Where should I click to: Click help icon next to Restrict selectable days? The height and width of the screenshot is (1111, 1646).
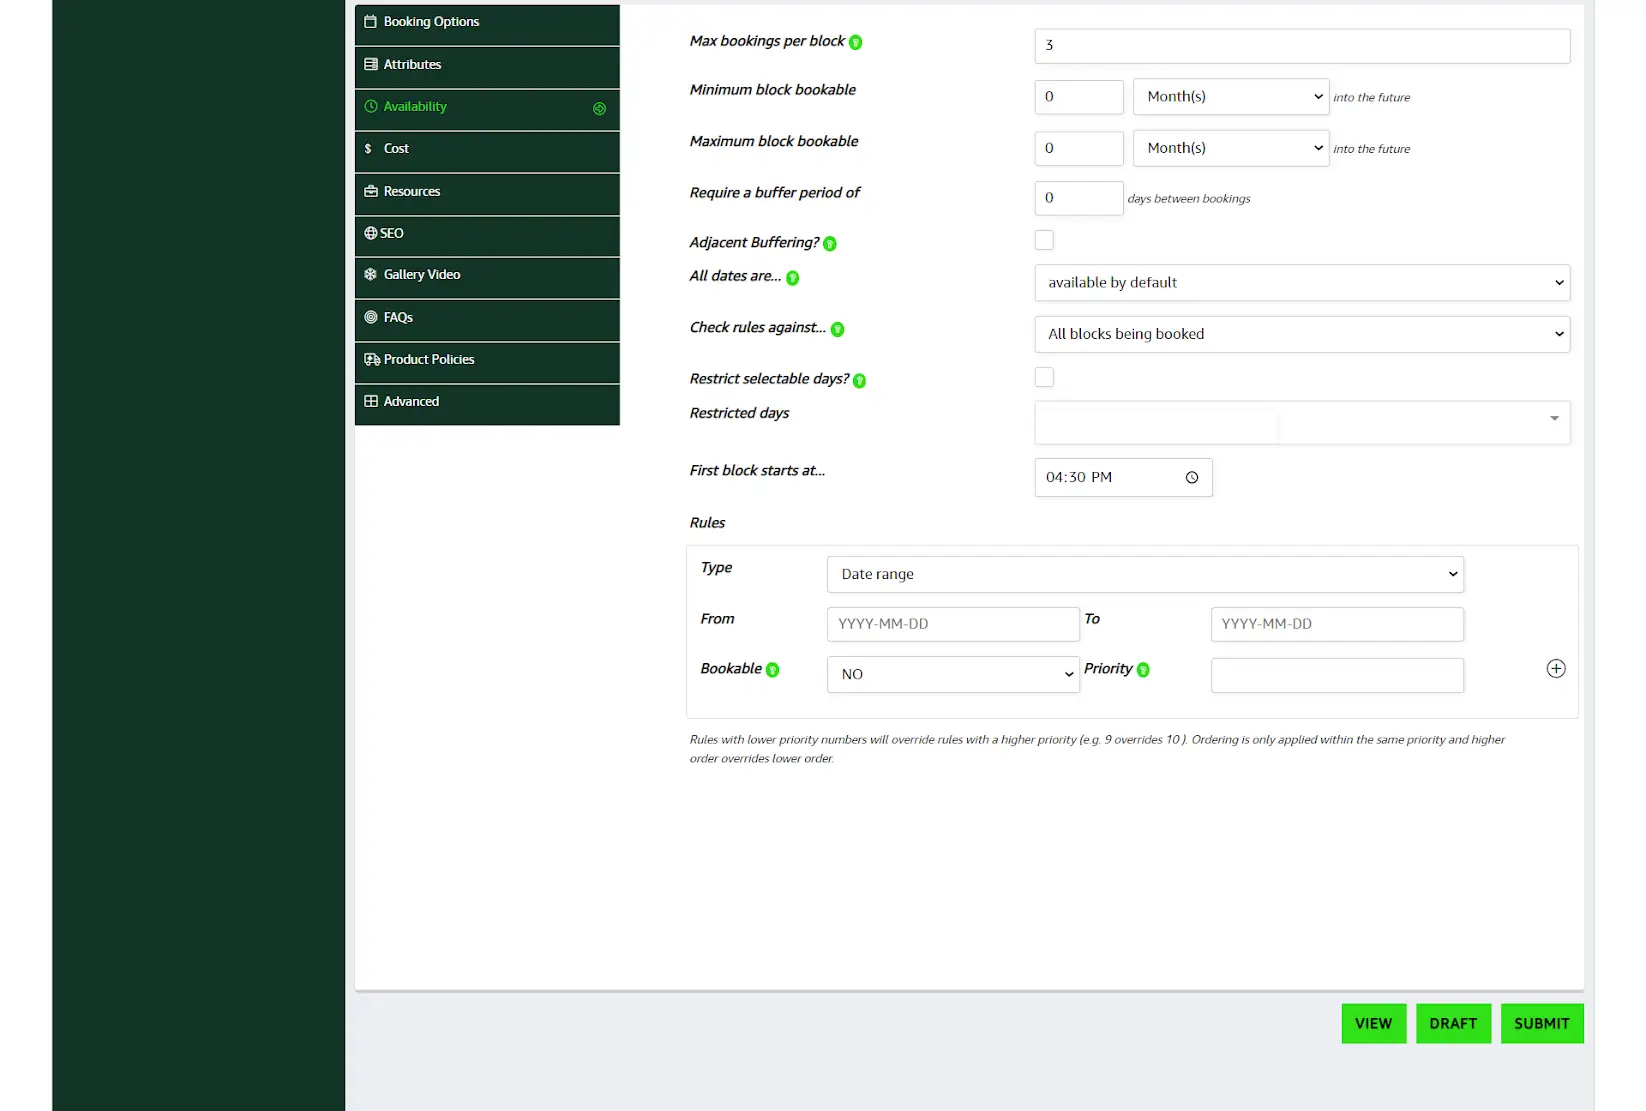859,380
